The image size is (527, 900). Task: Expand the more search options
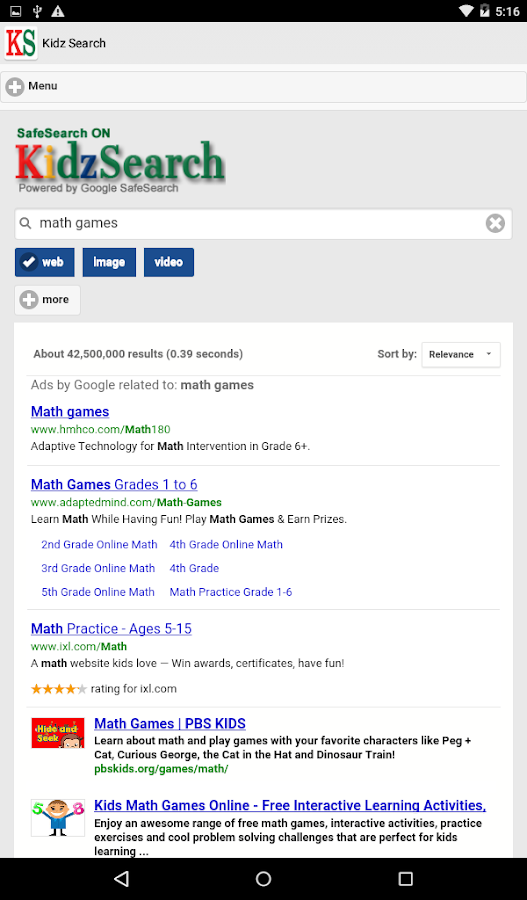click(x=47, y=300)
